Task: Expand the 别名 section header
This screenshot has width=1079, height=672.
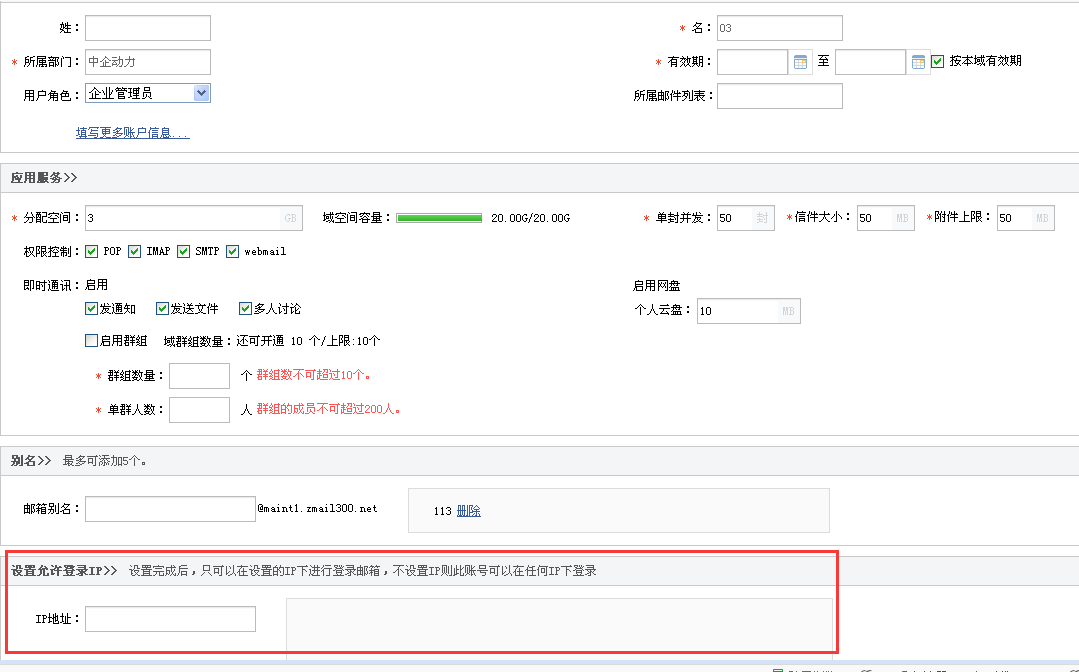Action: pyautogui.click(x=31, y=461)
